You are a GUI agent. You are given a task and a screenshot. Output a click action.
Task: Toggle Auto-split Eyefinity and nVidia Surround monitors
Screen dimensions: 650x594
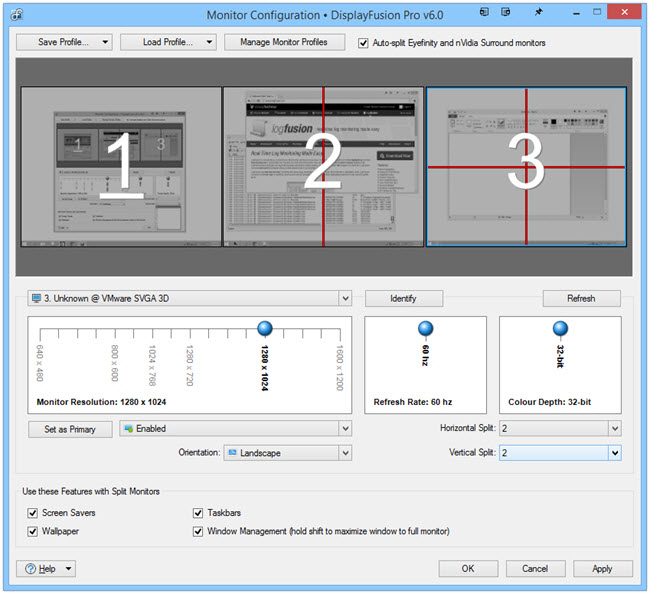[x=363, y=43]
